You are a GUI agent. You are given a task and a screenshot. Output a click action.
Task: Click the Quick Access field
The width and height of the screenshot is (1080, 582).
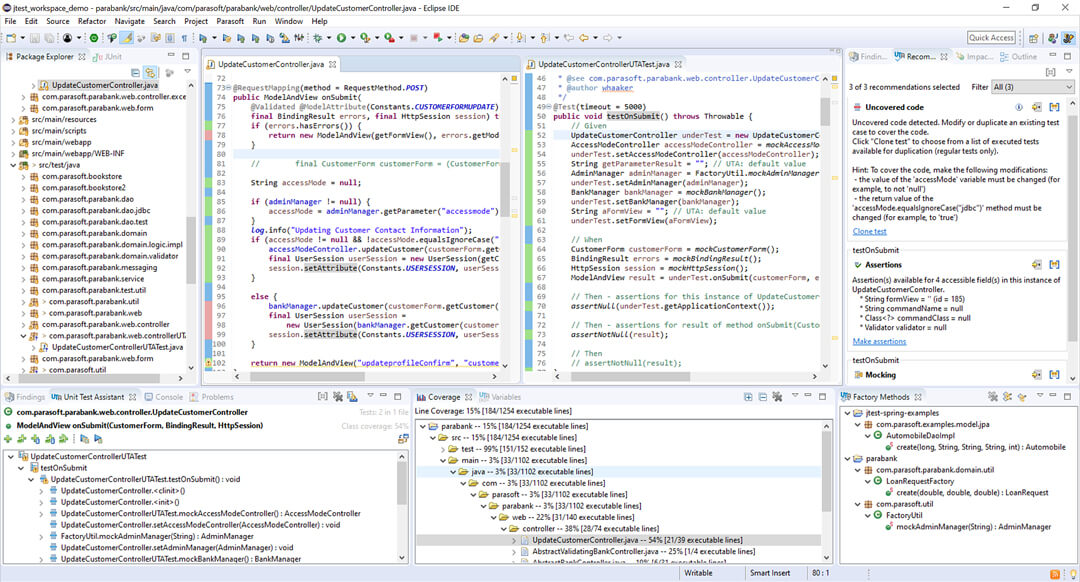click(x=991, y=38)
